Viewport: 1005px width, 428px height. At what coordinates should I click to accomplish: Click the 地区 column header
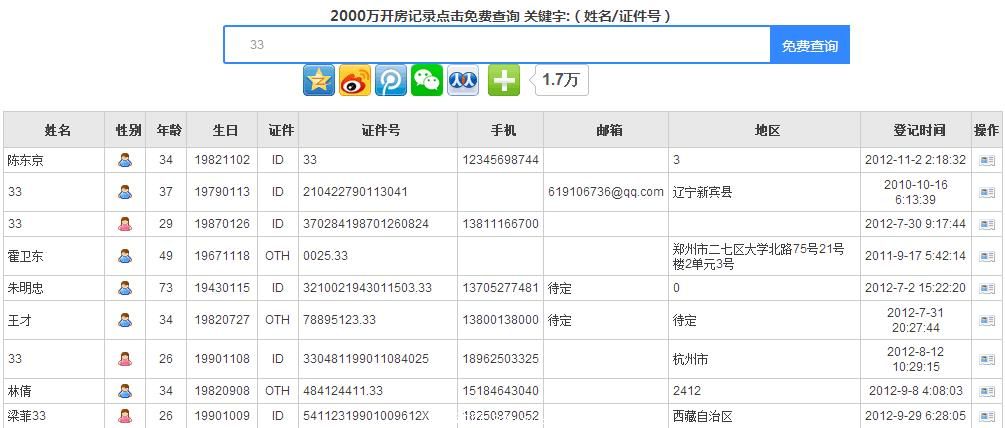[x=767, y=130]
